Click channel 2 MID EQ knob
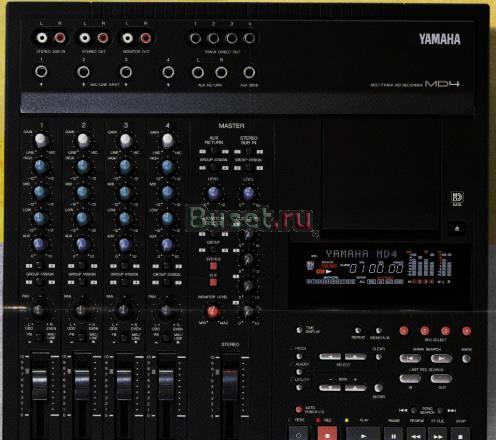This screenshot has width=496, height=440. click(83, 192)
